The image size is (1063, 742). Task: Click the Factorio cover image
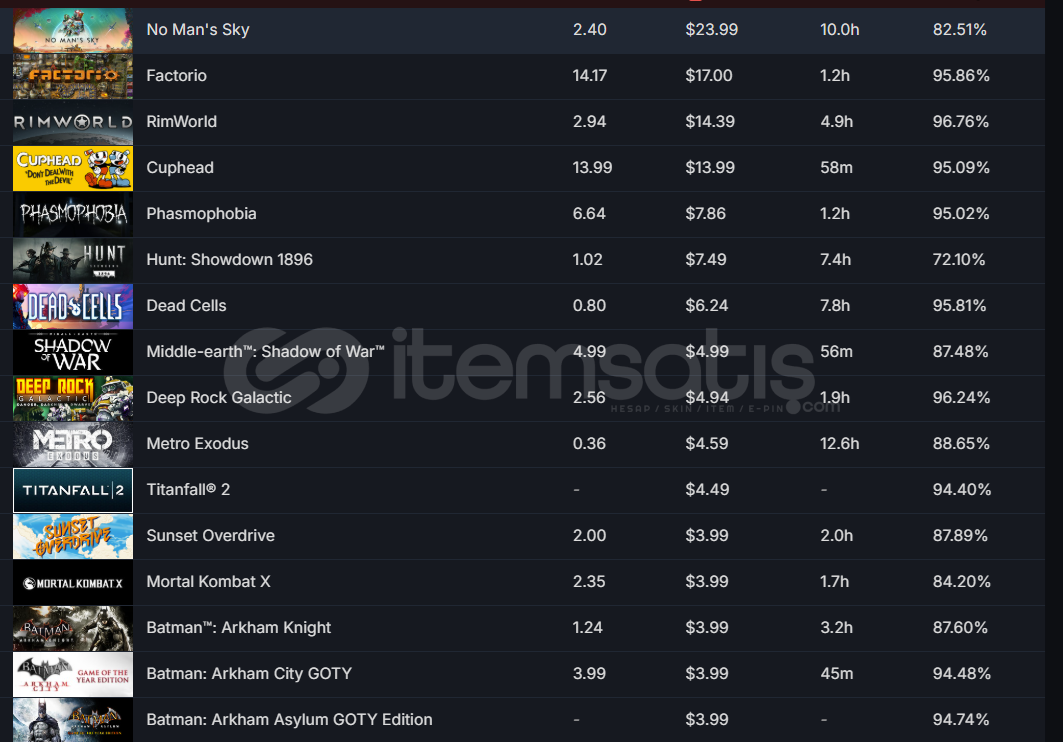click(73, 76)
